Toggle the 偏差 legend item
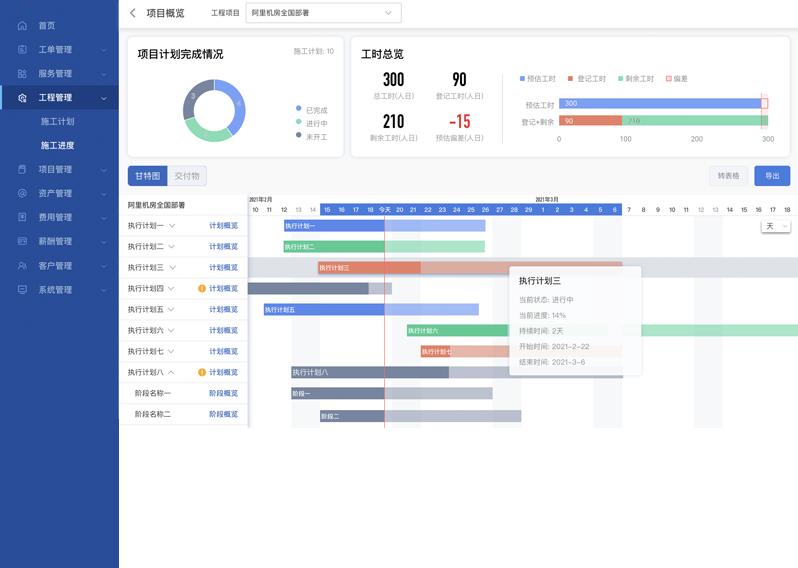This screenshot has width=798, height=568. pos(676,78)
